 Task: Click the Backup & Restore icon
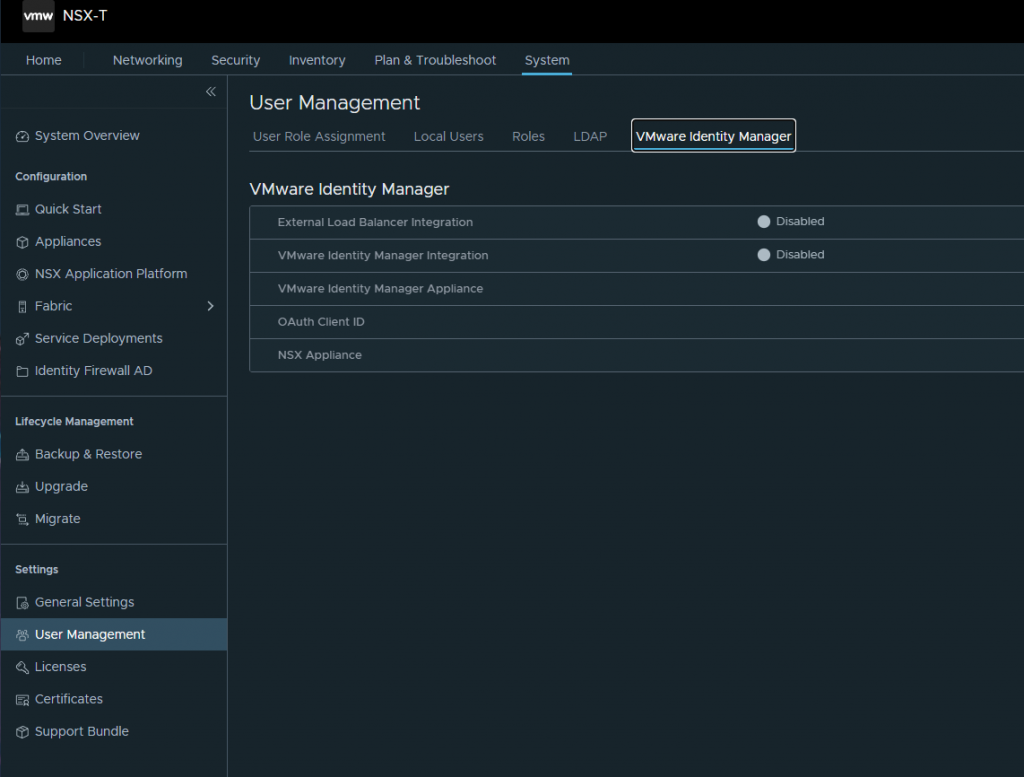coord(22,455)
